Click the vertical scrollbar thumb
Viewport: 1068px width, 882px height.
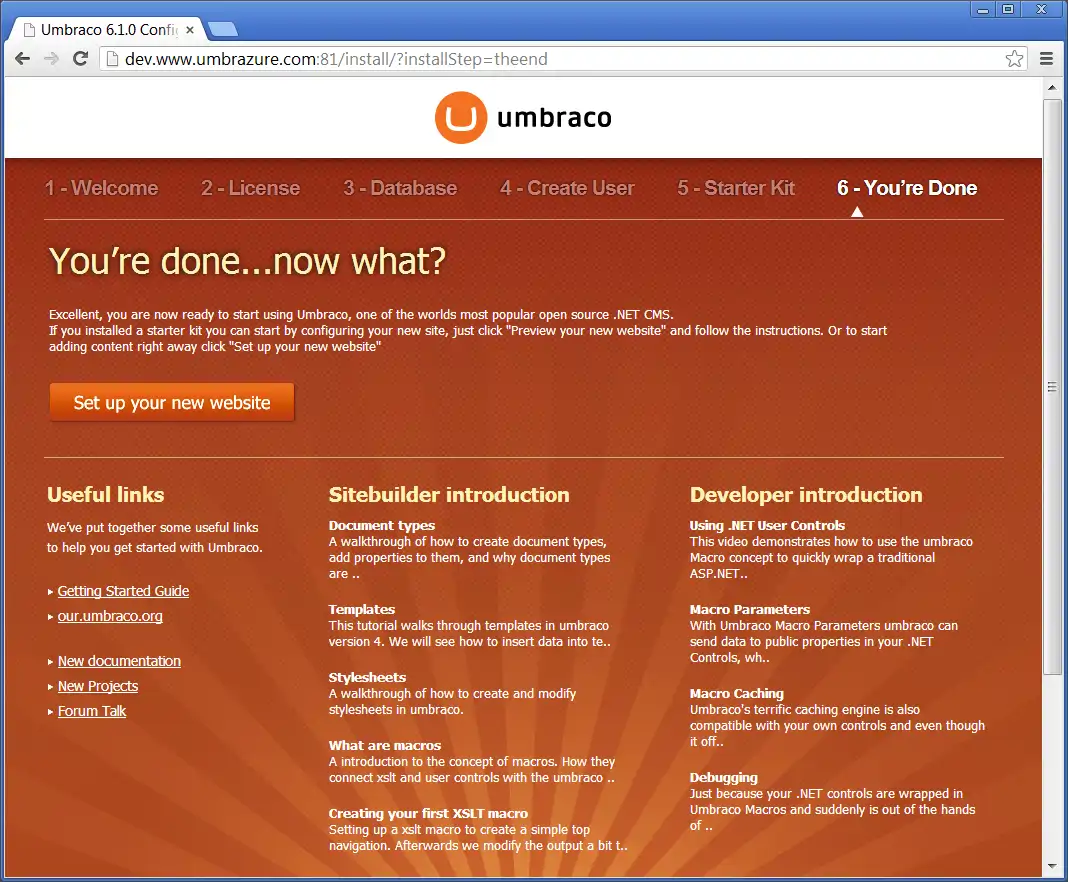click(x=1052, y=387)
